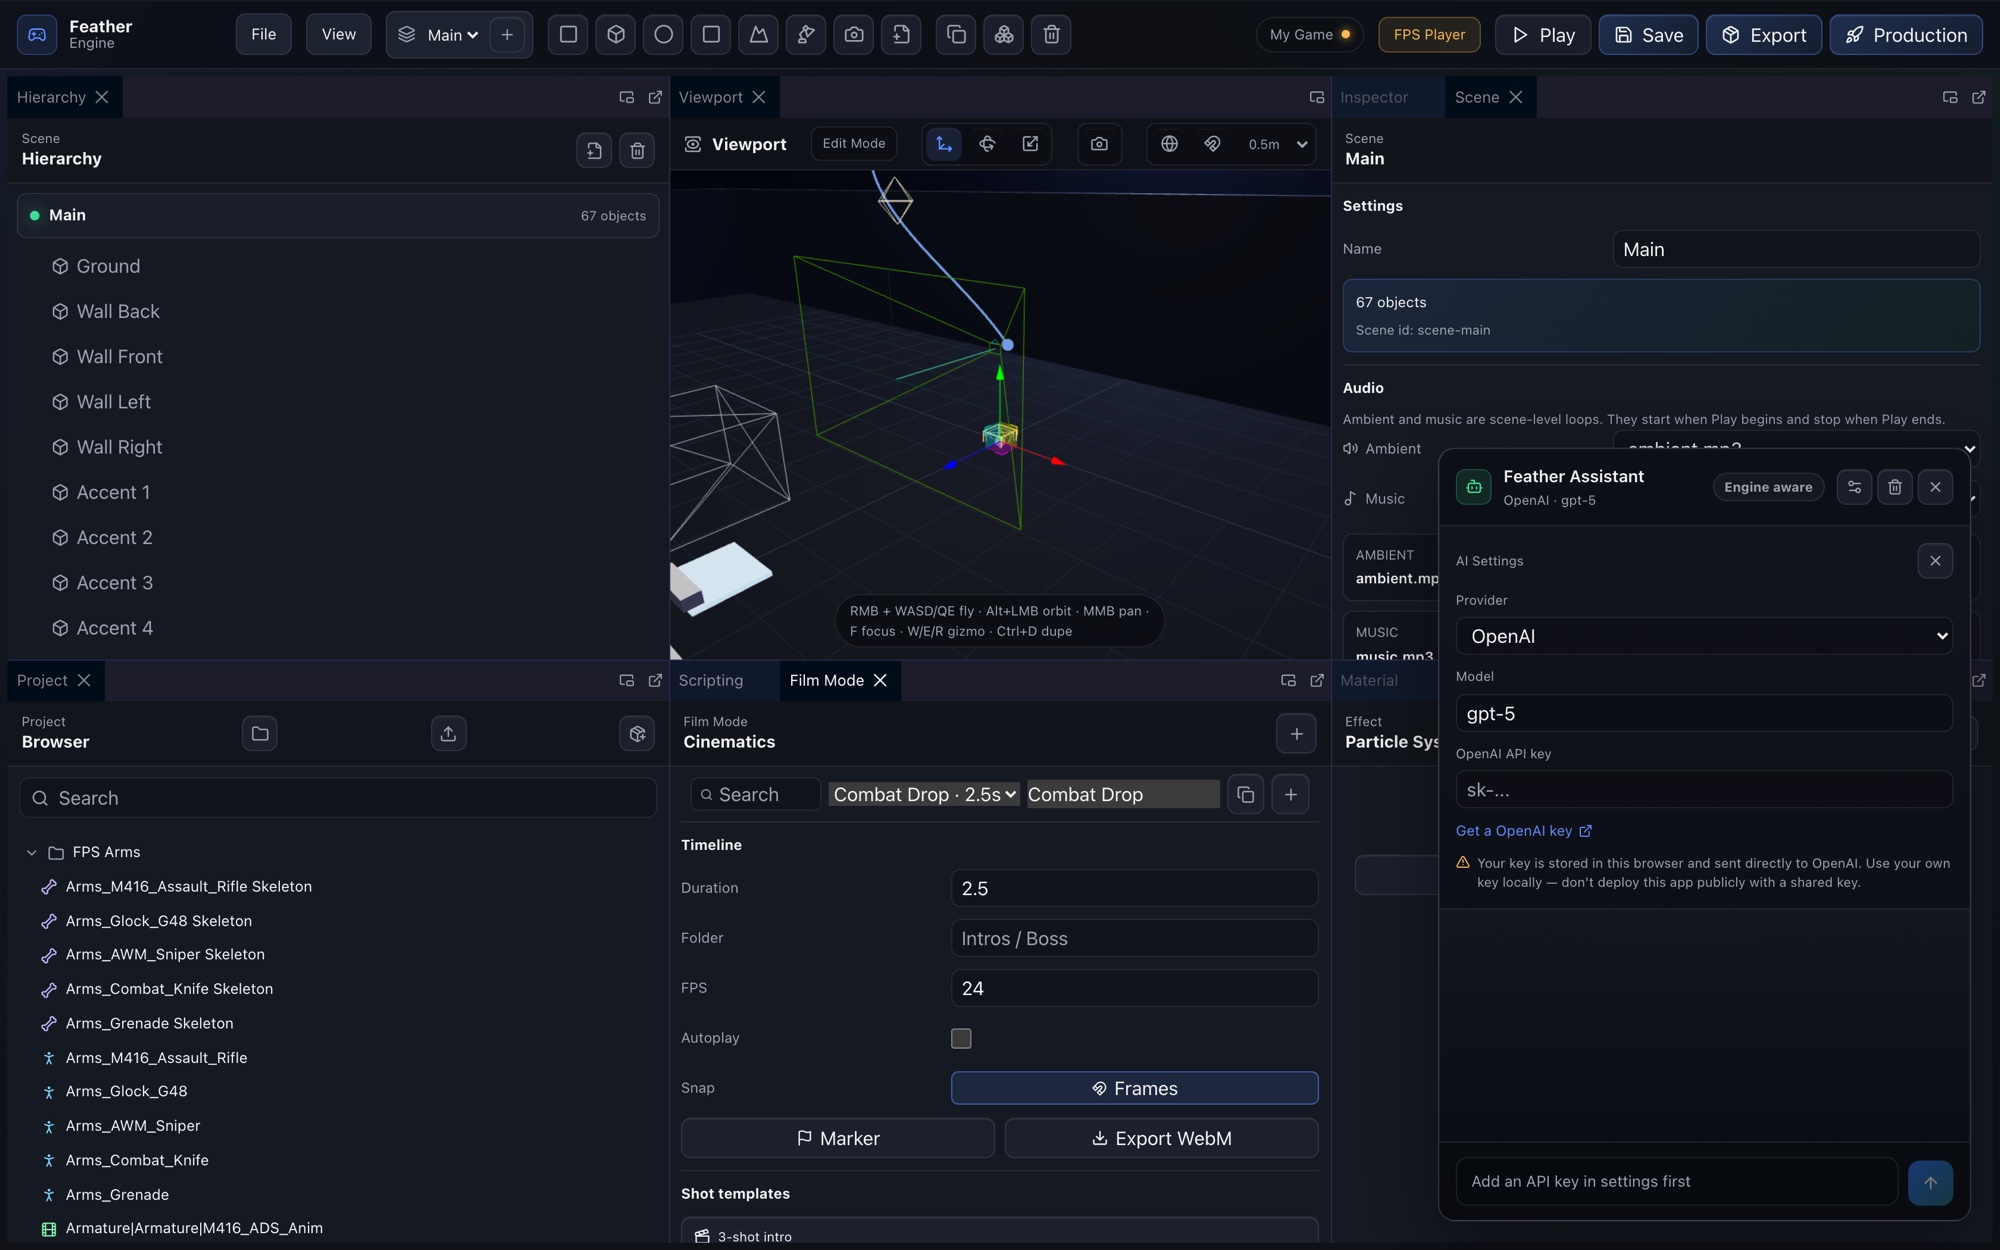Click the upload icon in Project Browser
This screenshot has width=2000, height=1250.
[x=448, y=734]
